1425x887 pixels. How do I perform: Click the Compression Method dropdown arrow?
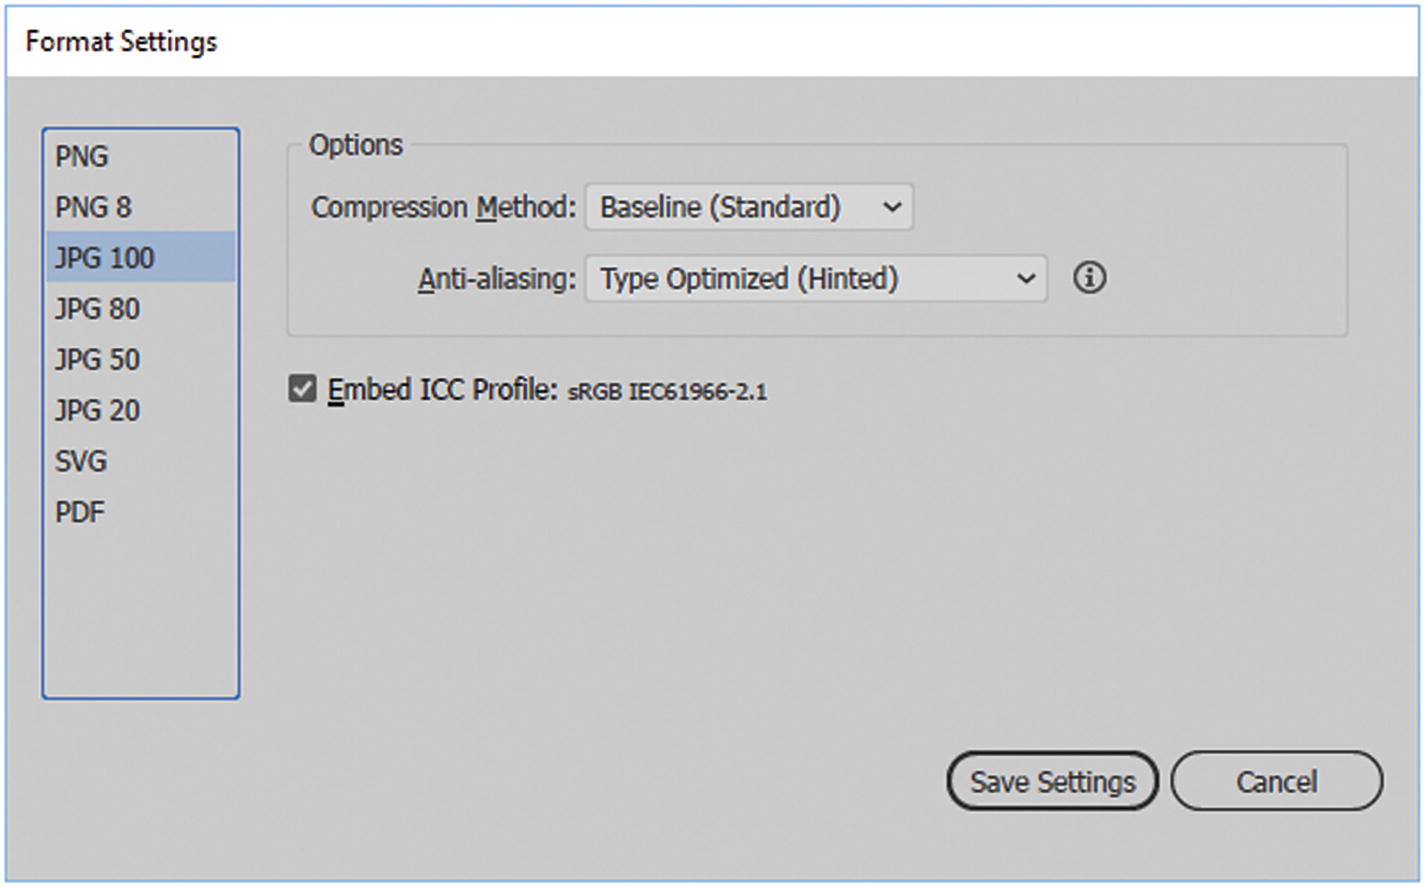(x=892, y=208)
